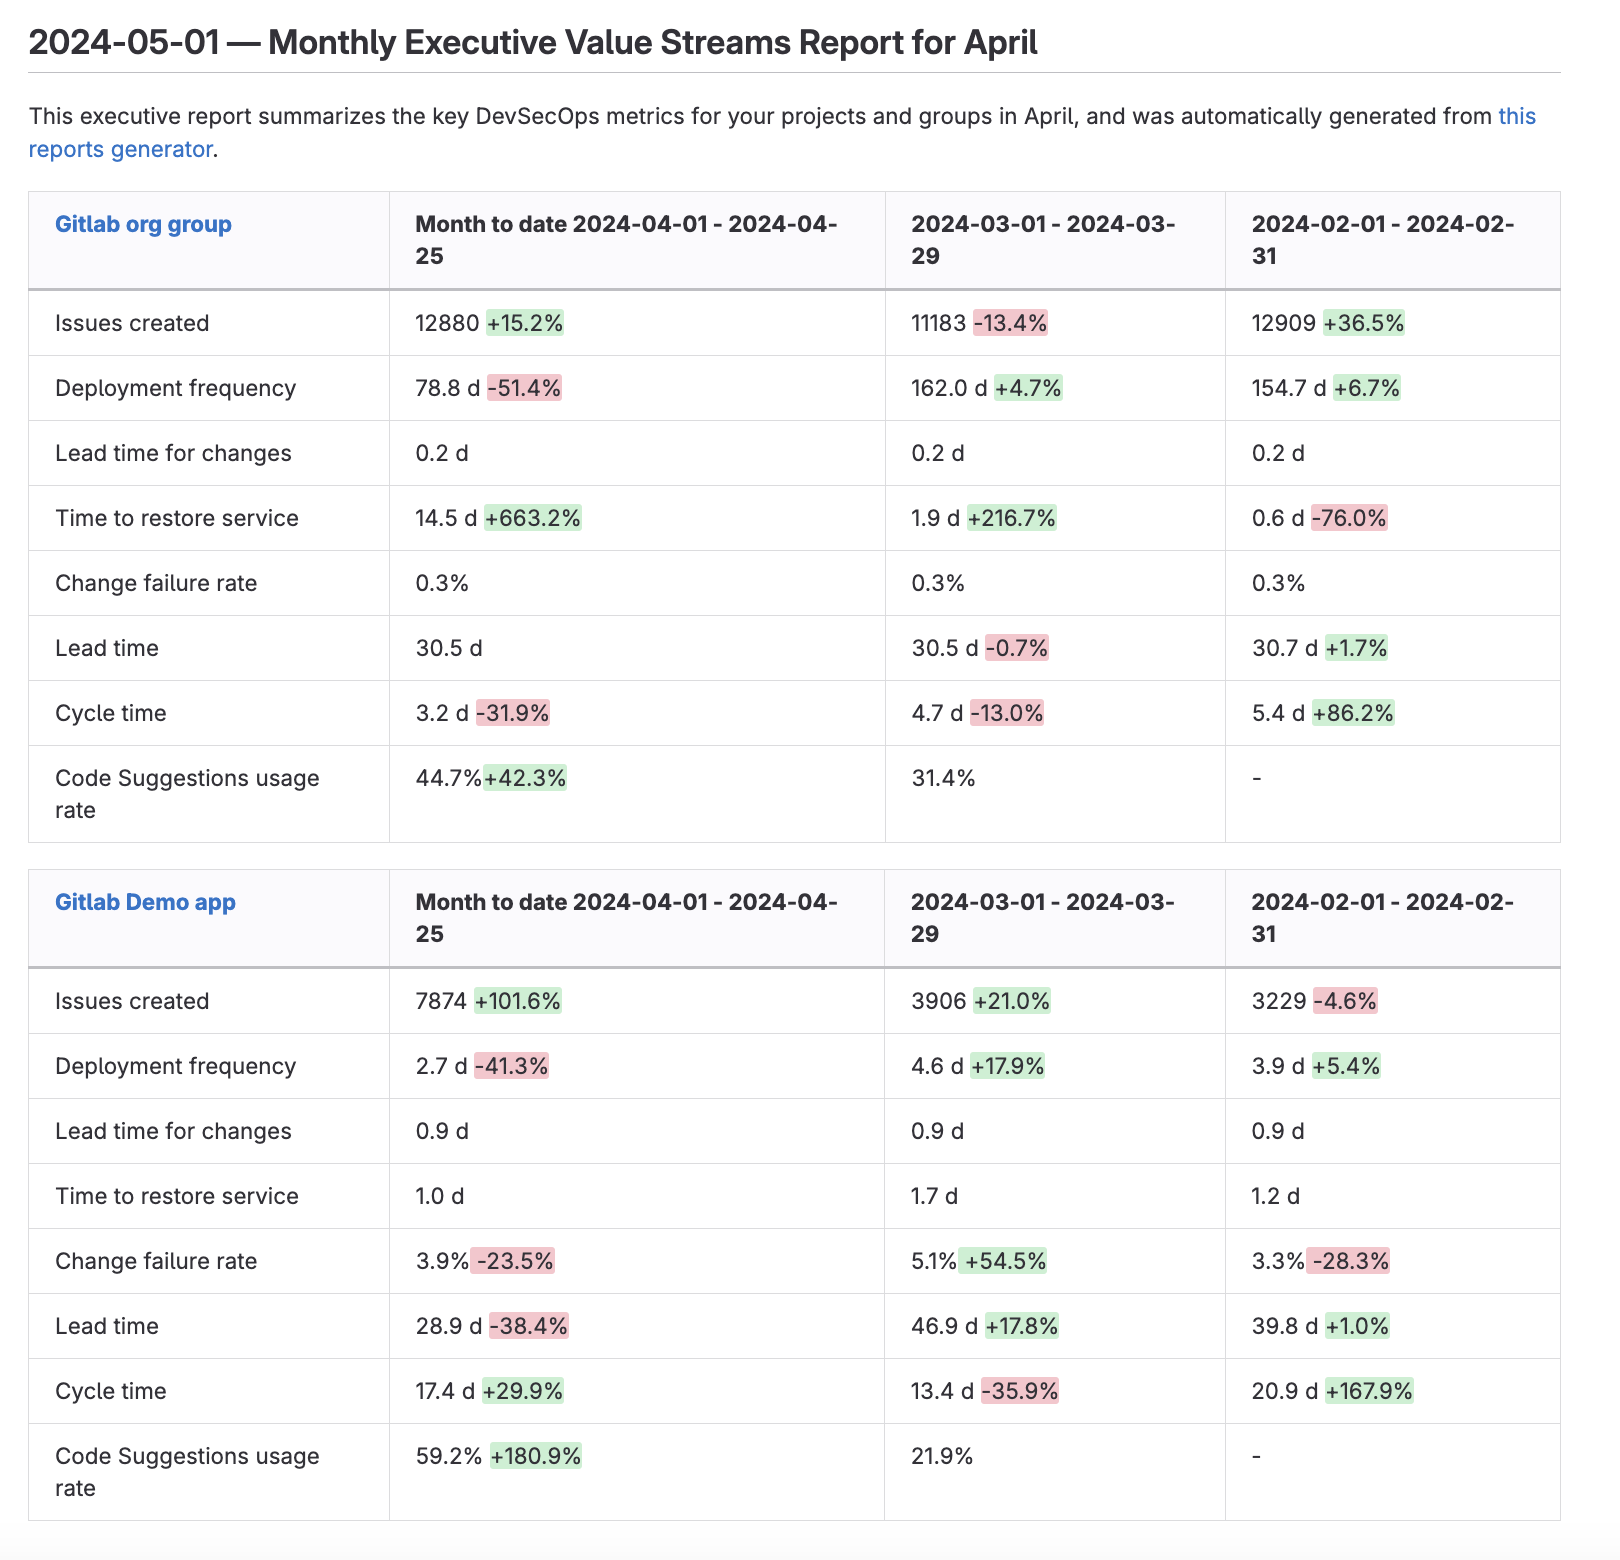Click the -13.0% badge beside 4.7 d

click(1007, 713)
